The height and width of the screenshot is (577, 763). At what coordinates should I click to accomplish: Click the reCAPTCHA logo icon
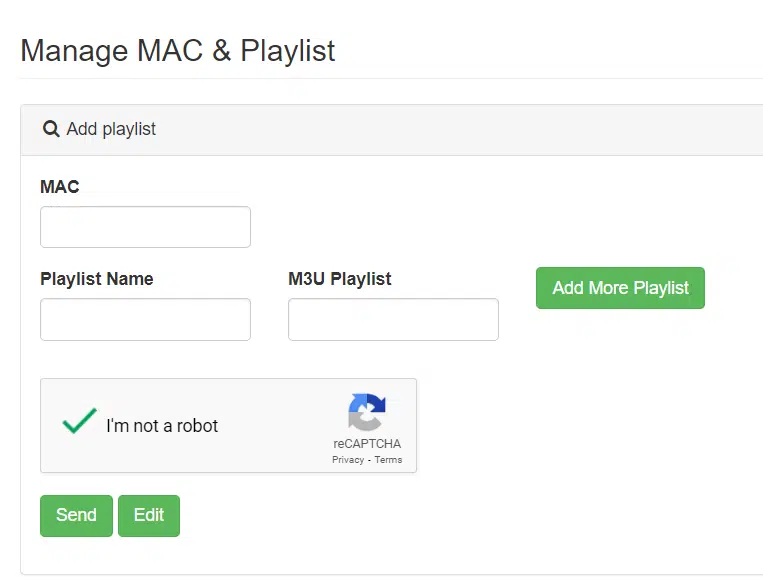coord(367,412)
